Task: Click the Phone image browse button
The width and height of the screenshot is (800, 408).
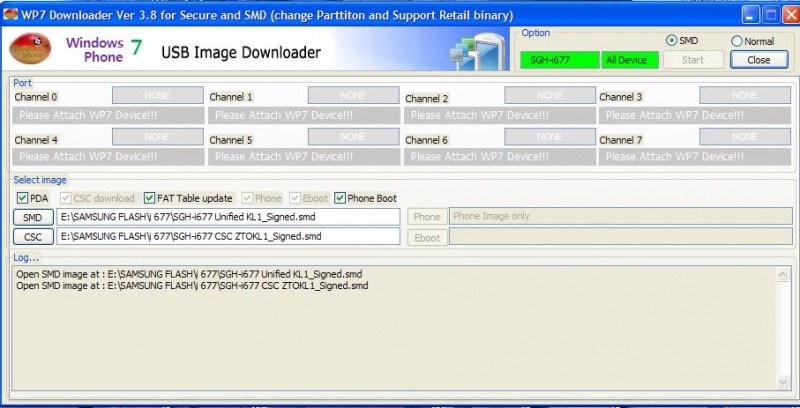Action: [427, 216]
